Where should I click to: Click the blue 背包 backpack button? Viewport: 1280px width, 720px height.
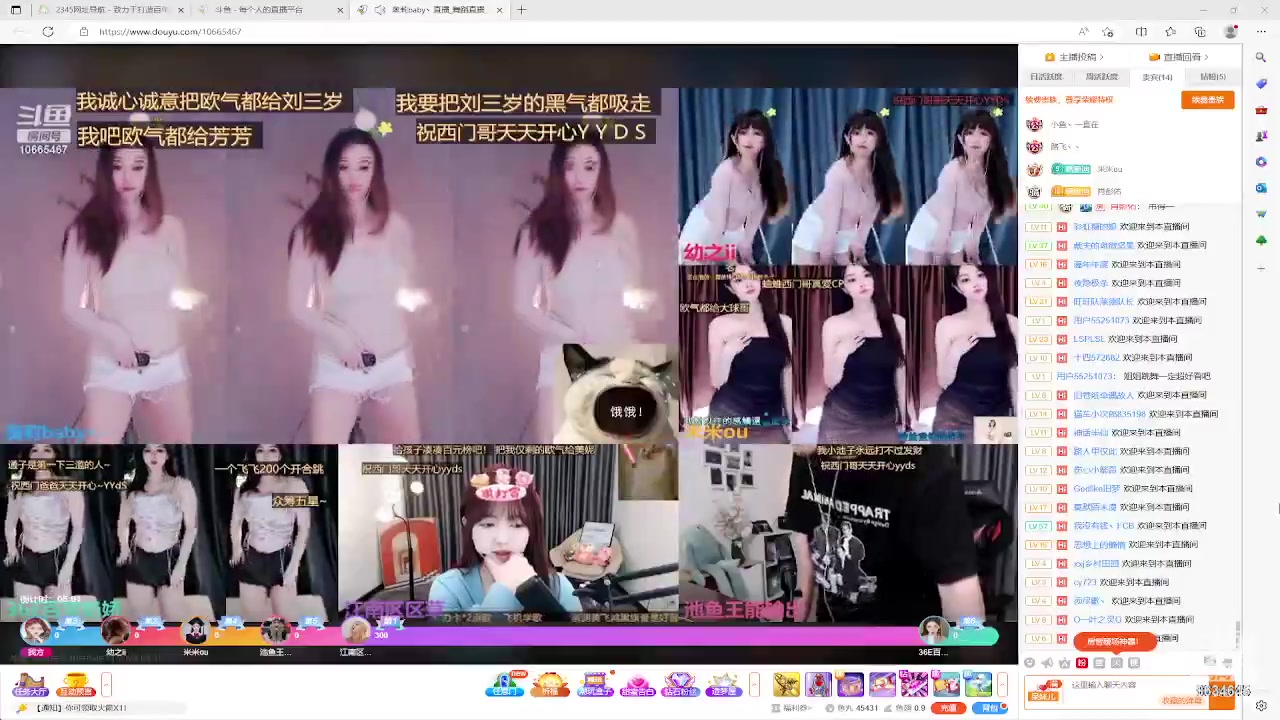pos(990,708)
